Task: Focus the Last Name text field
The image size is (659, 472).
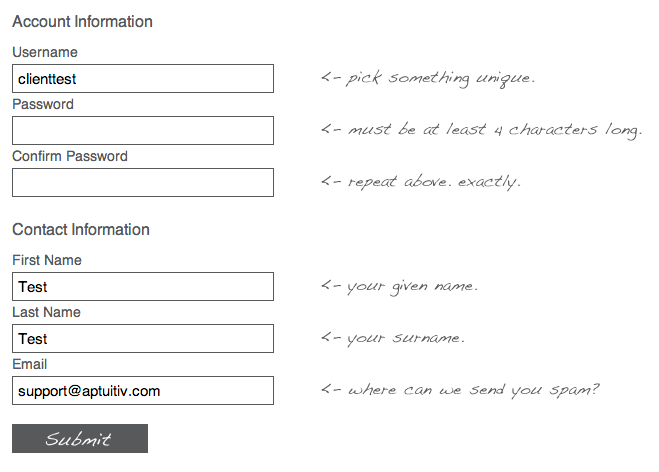Action: coord(143,338)
